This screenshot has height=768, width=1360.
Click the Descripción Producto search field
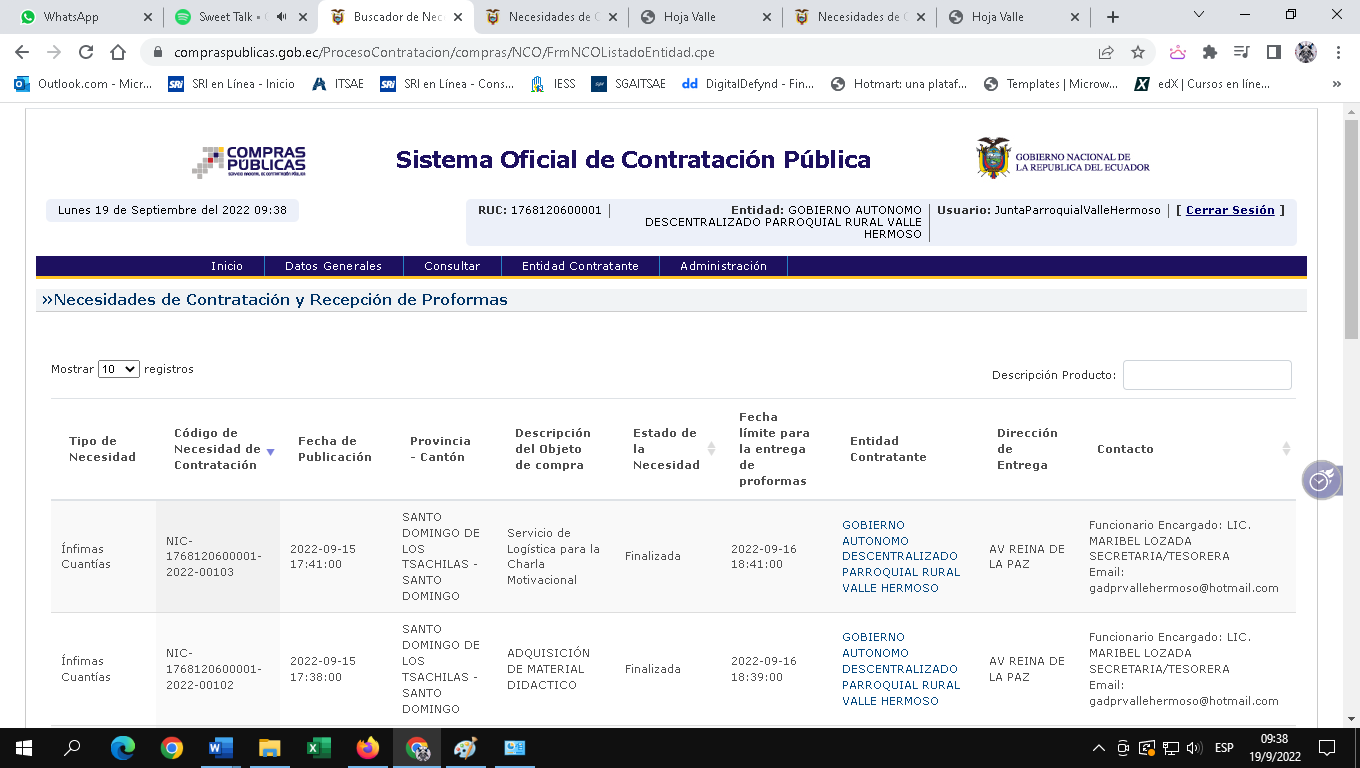coord(1207,375)
